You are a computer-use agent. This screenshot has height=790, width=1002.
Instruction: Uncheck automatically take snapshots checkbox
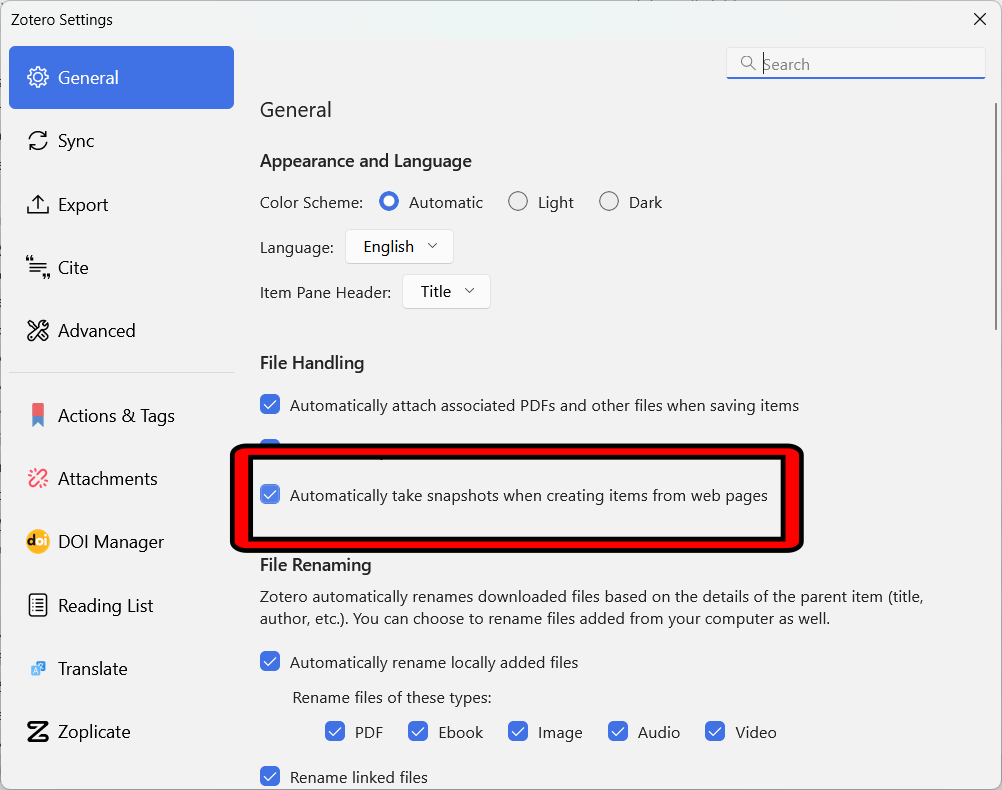(270, 494)
